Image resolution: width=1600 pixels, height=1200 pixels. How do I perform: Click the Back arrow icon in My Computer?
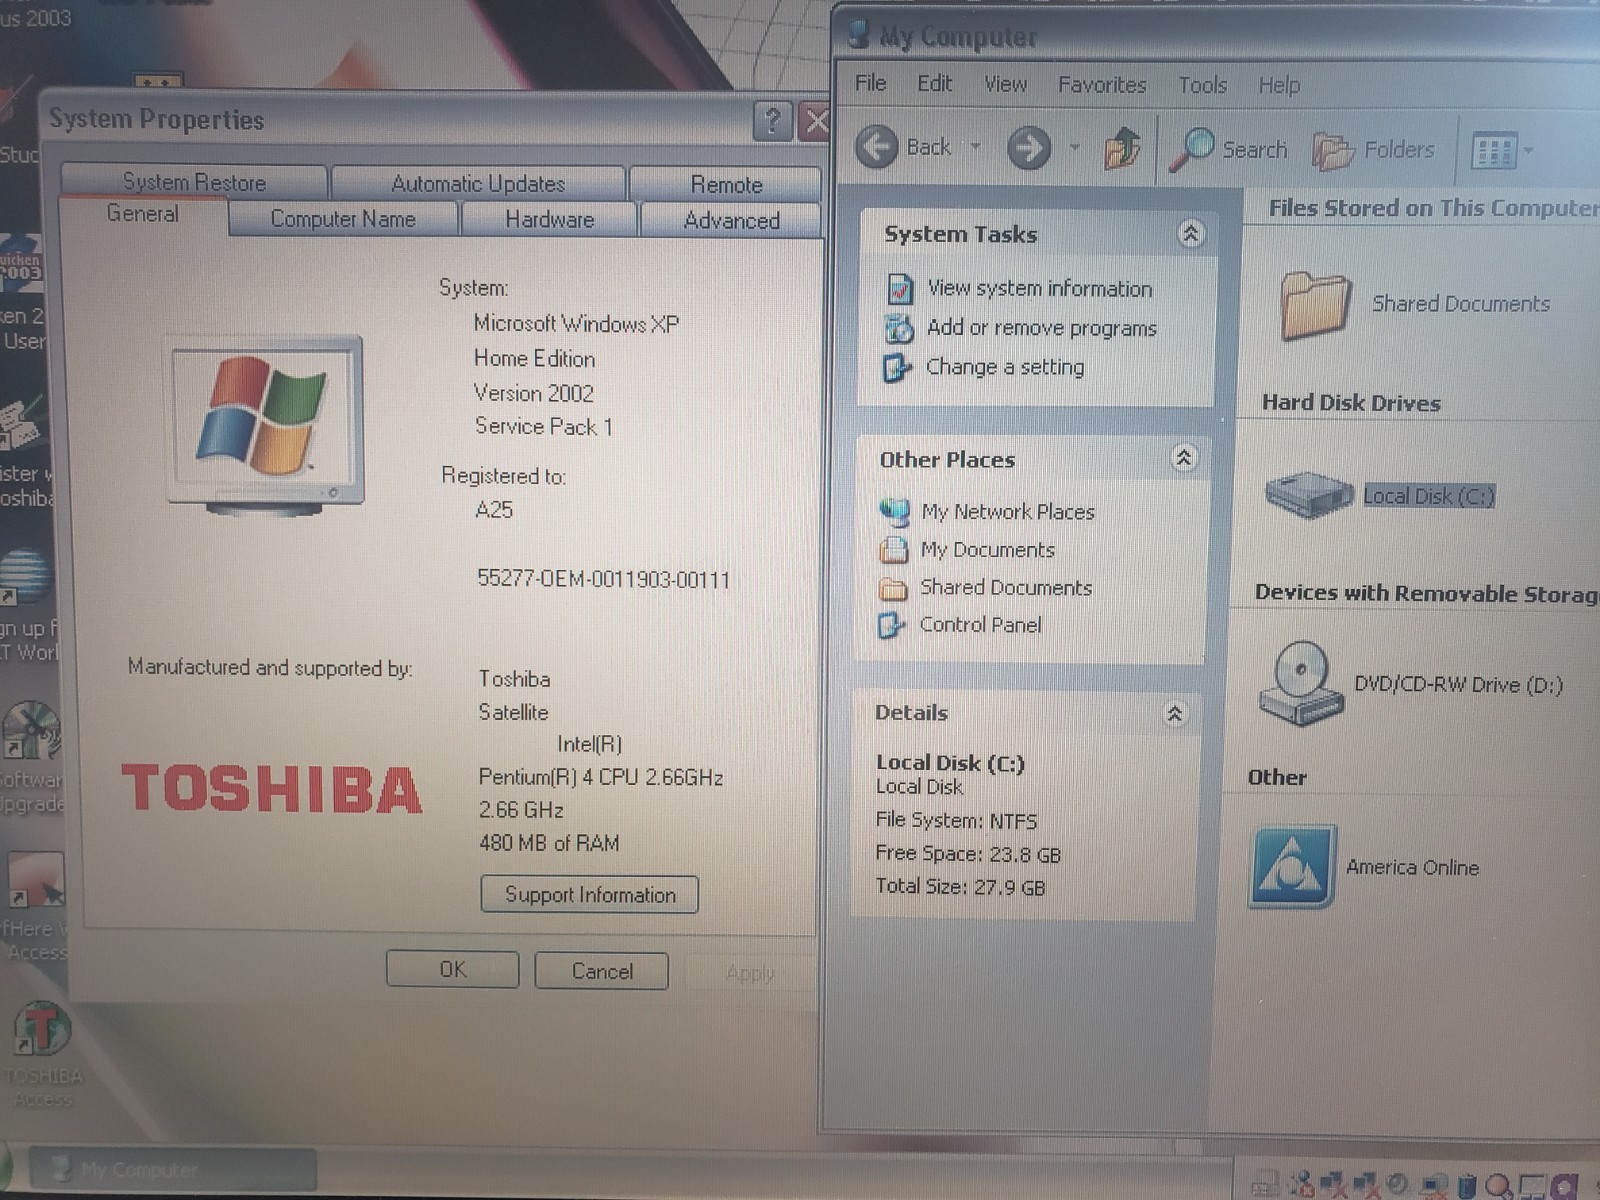tap(877, 148)
